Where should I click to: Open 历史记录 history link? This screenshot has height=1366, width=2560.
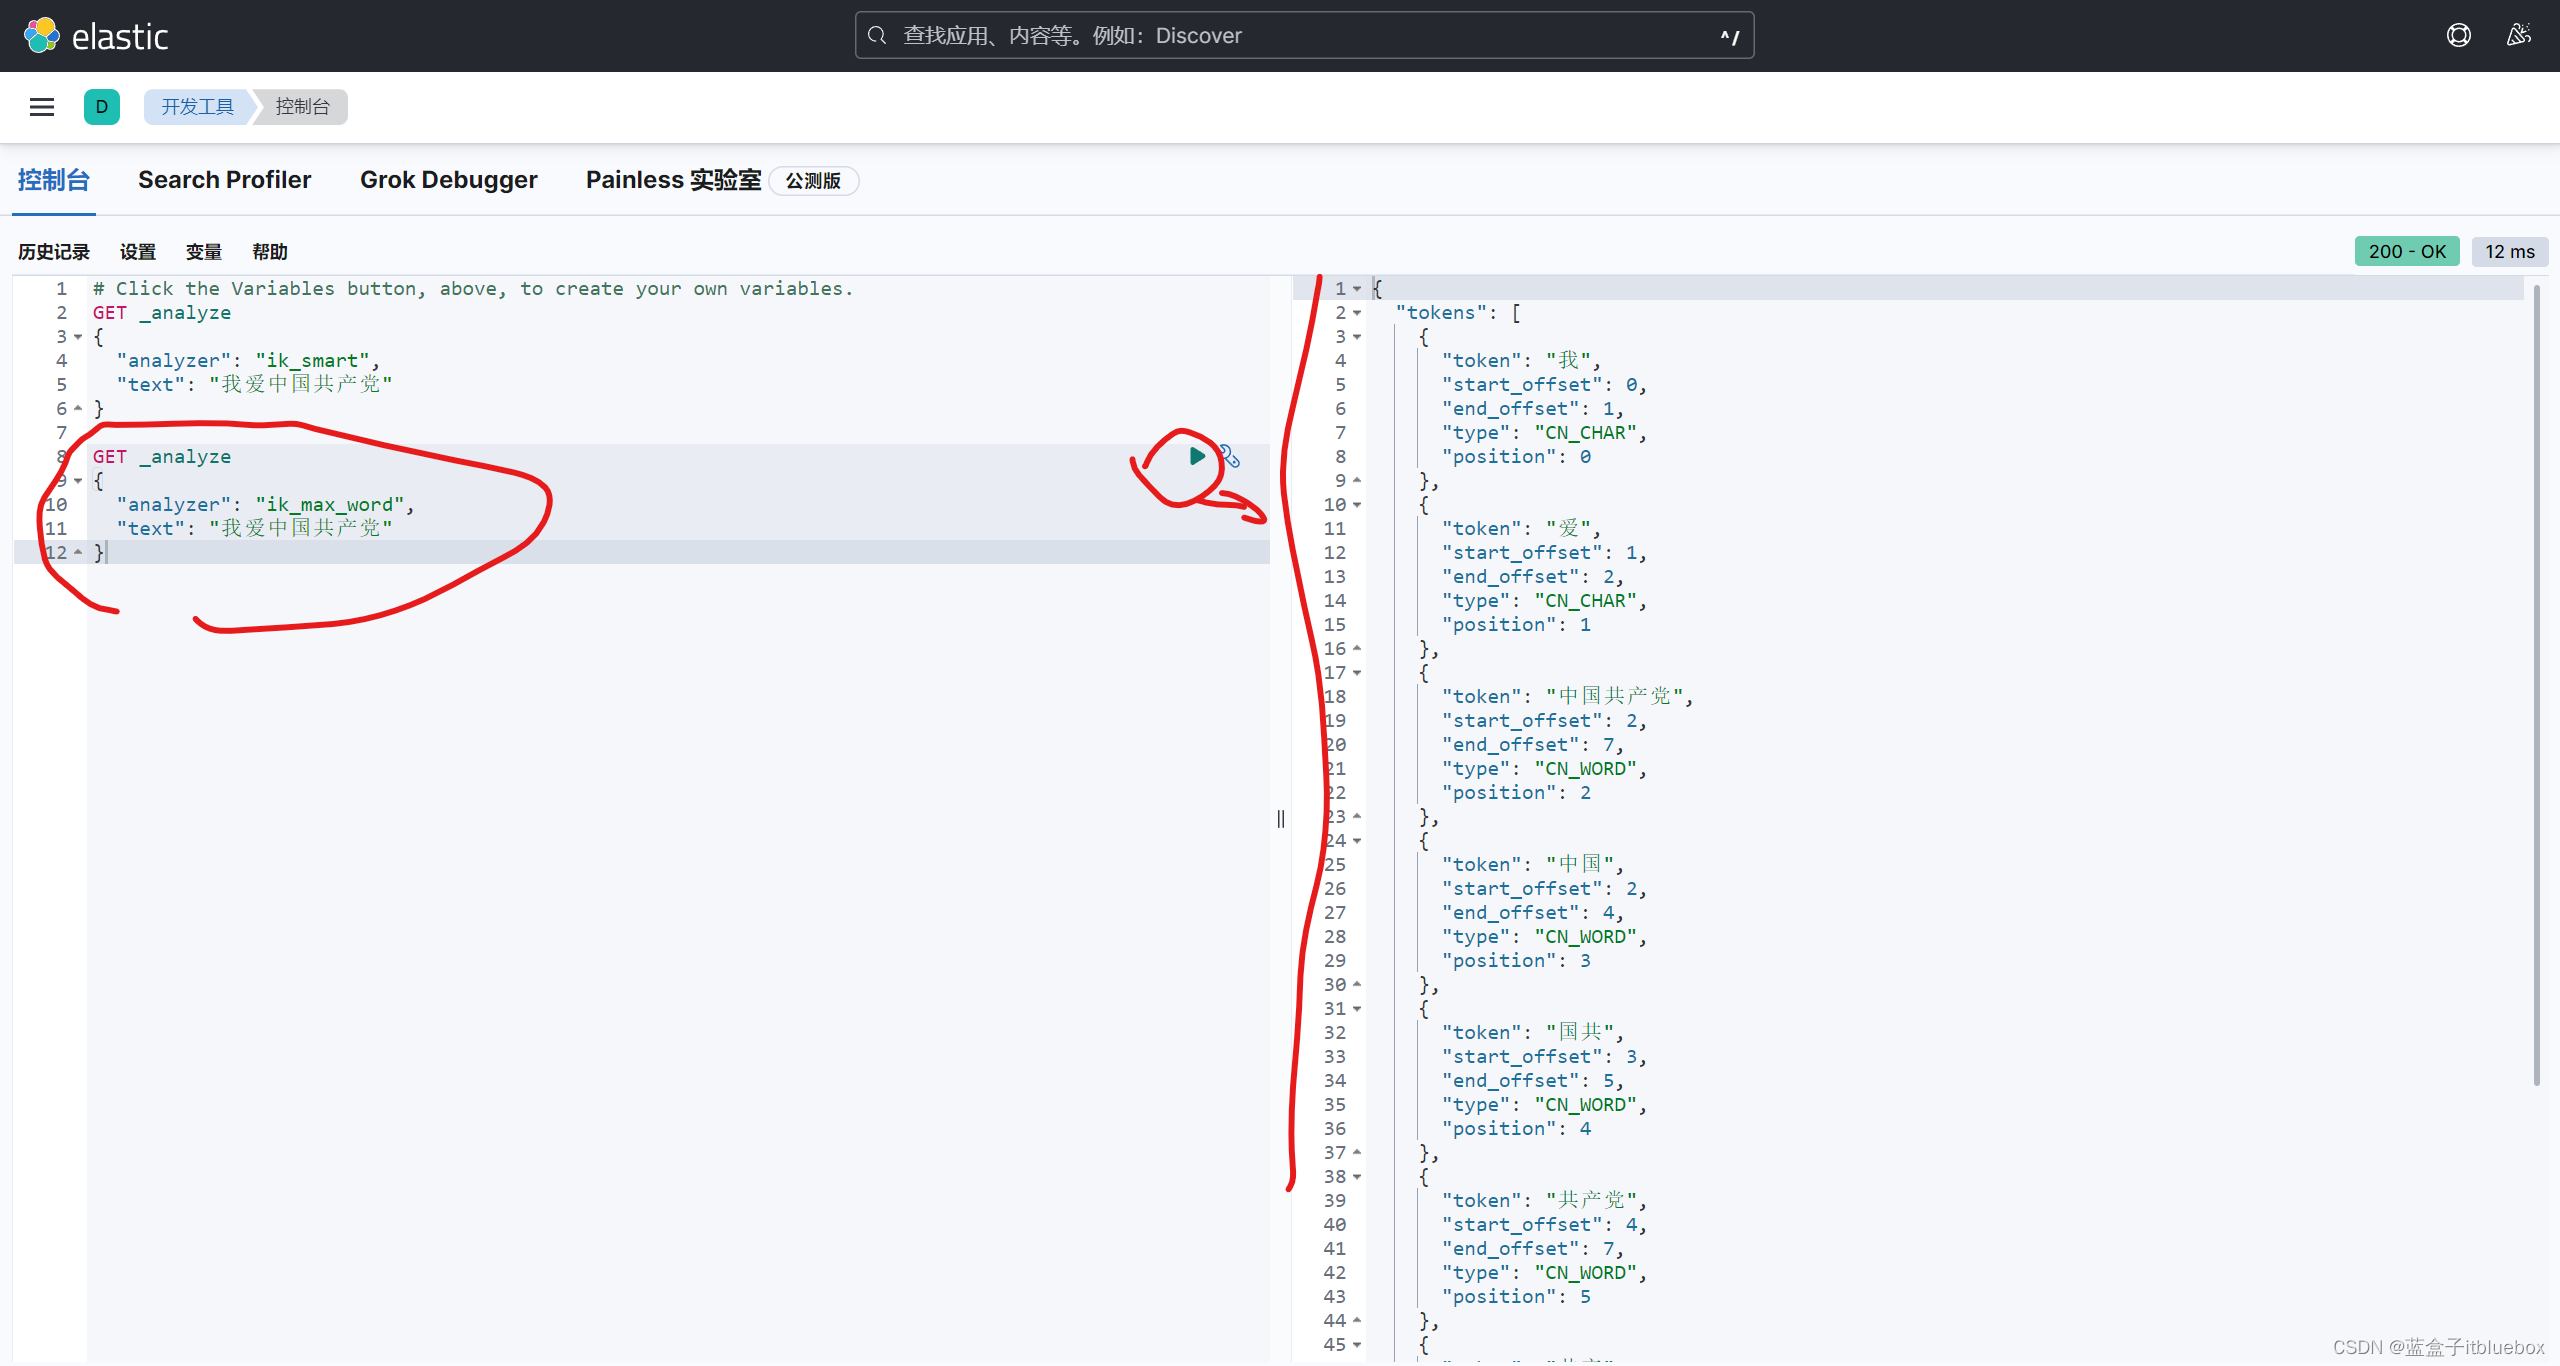click(x=54, y=252)
